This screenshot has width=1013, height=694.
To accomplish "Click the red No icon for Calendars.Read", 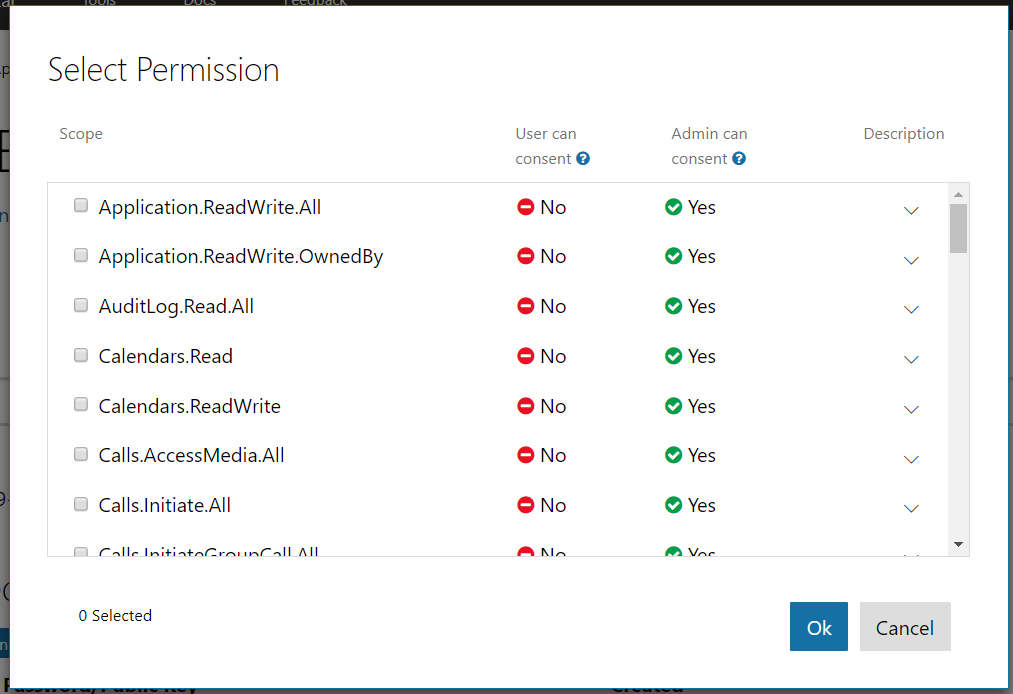I will pyautogui.click(x=526, y=356).
